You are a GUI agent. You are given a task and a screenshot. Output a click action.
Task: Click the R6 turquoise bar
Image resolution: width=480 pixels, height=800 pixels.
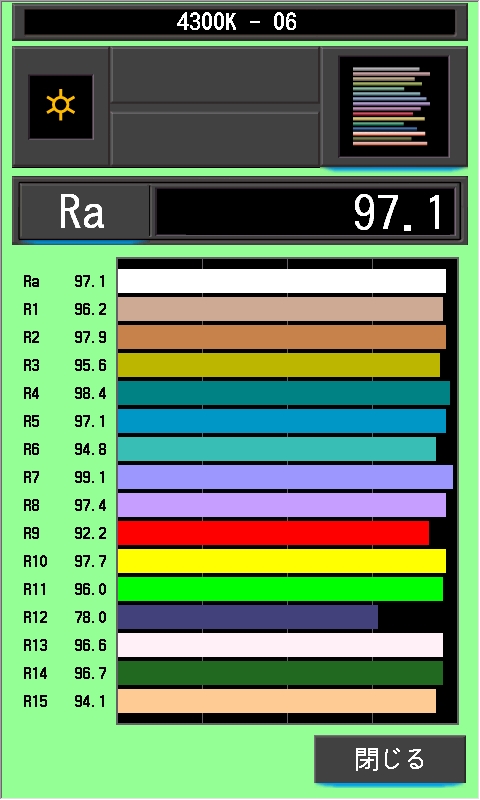tap(277, 449)
